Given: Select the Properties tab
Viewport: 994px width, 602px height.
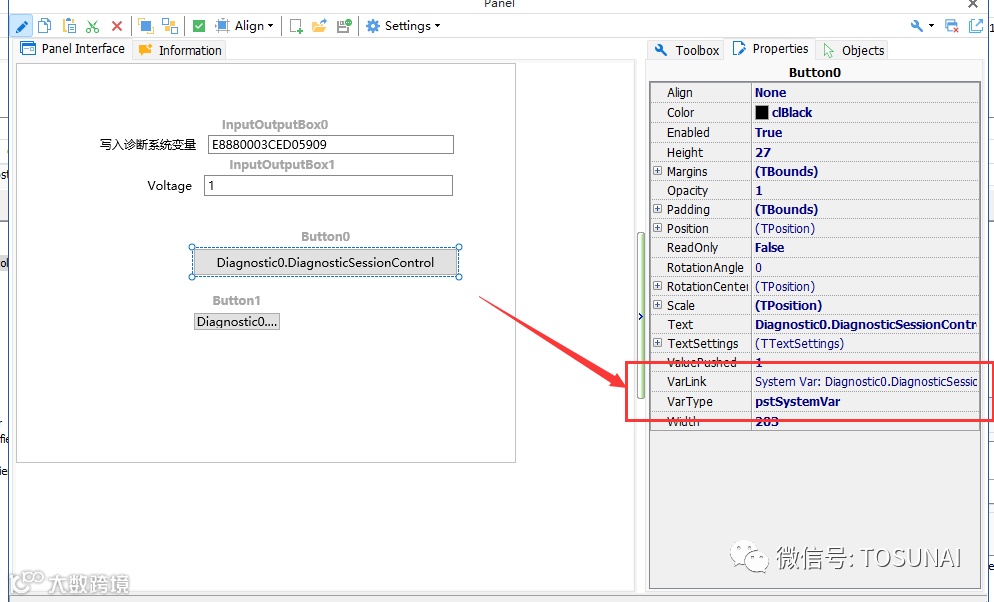Looking at the screenshot, I should click(x=770, y=49).
